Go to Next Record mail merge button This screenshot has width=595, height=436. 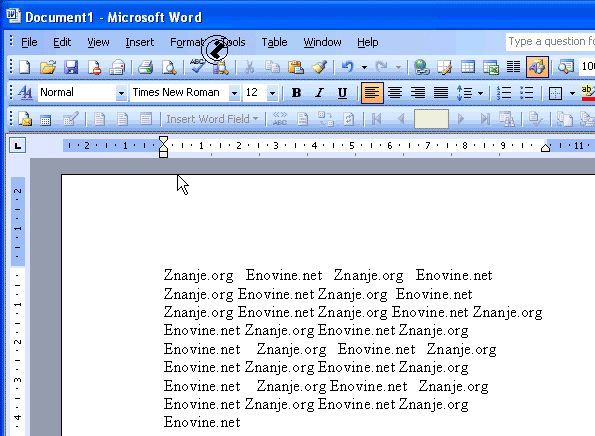pos(461,119)
